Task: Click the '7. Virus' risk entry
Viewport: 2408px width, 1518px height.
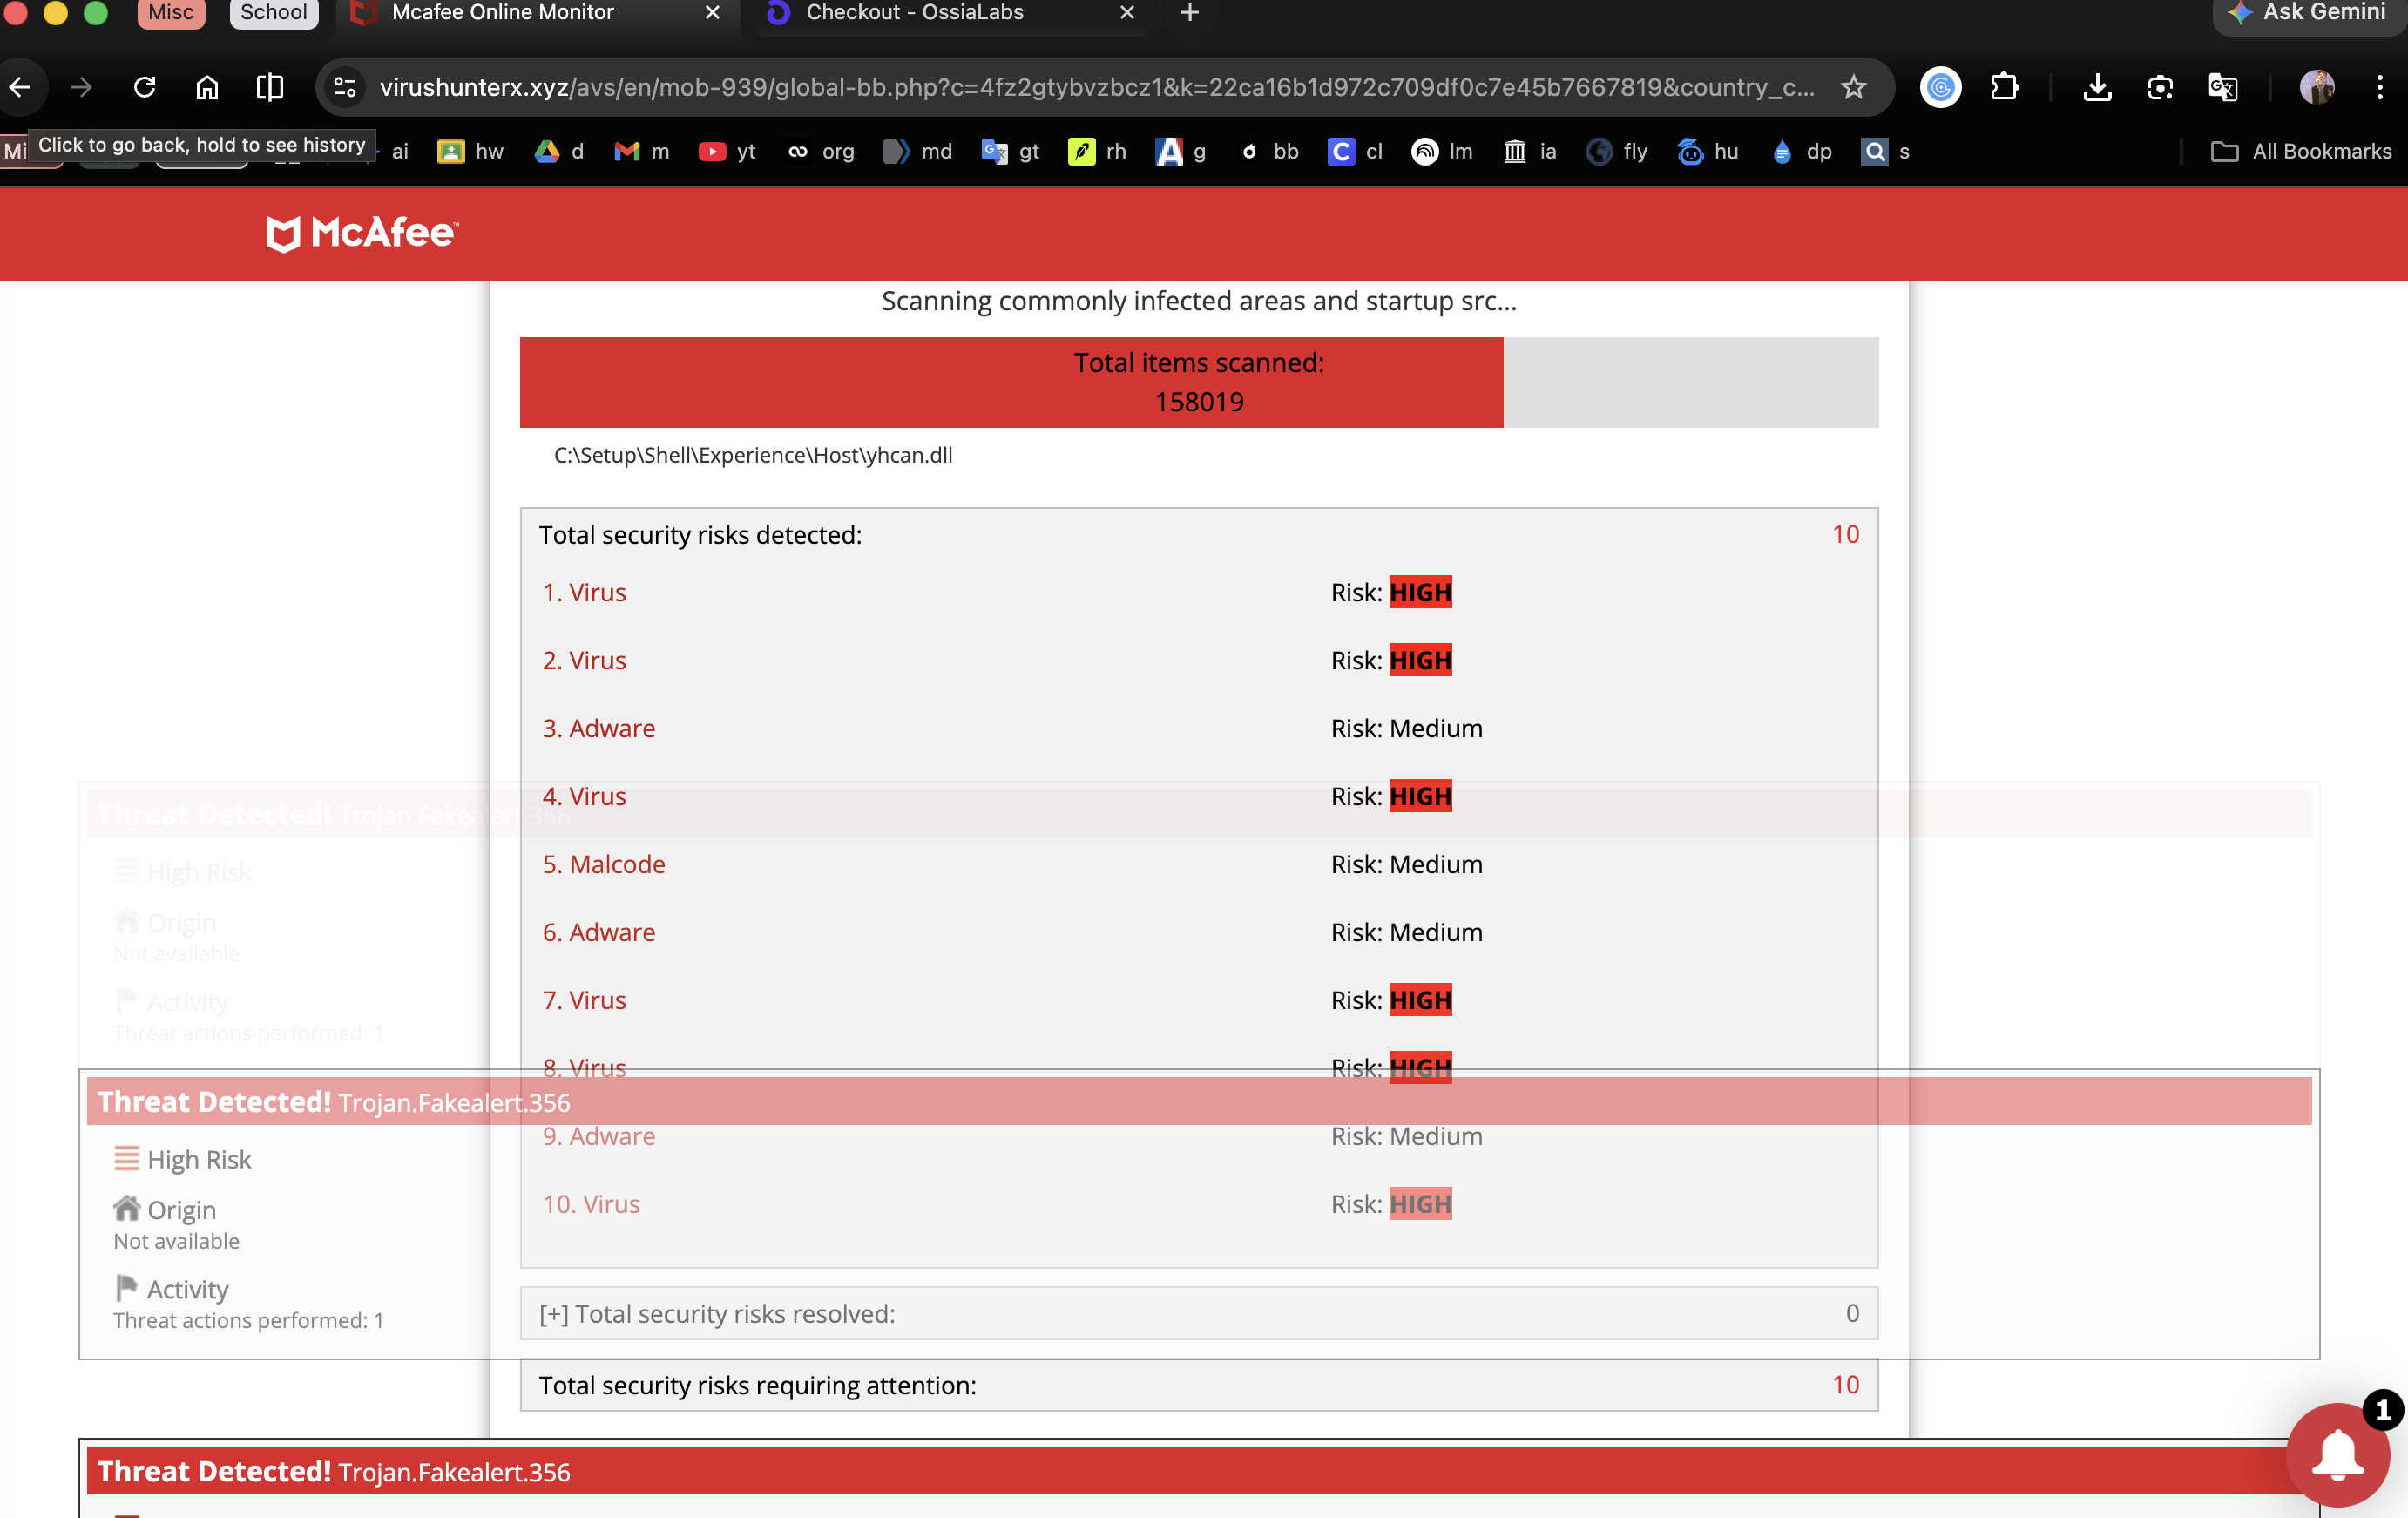Action: (x=584, y=1000)
